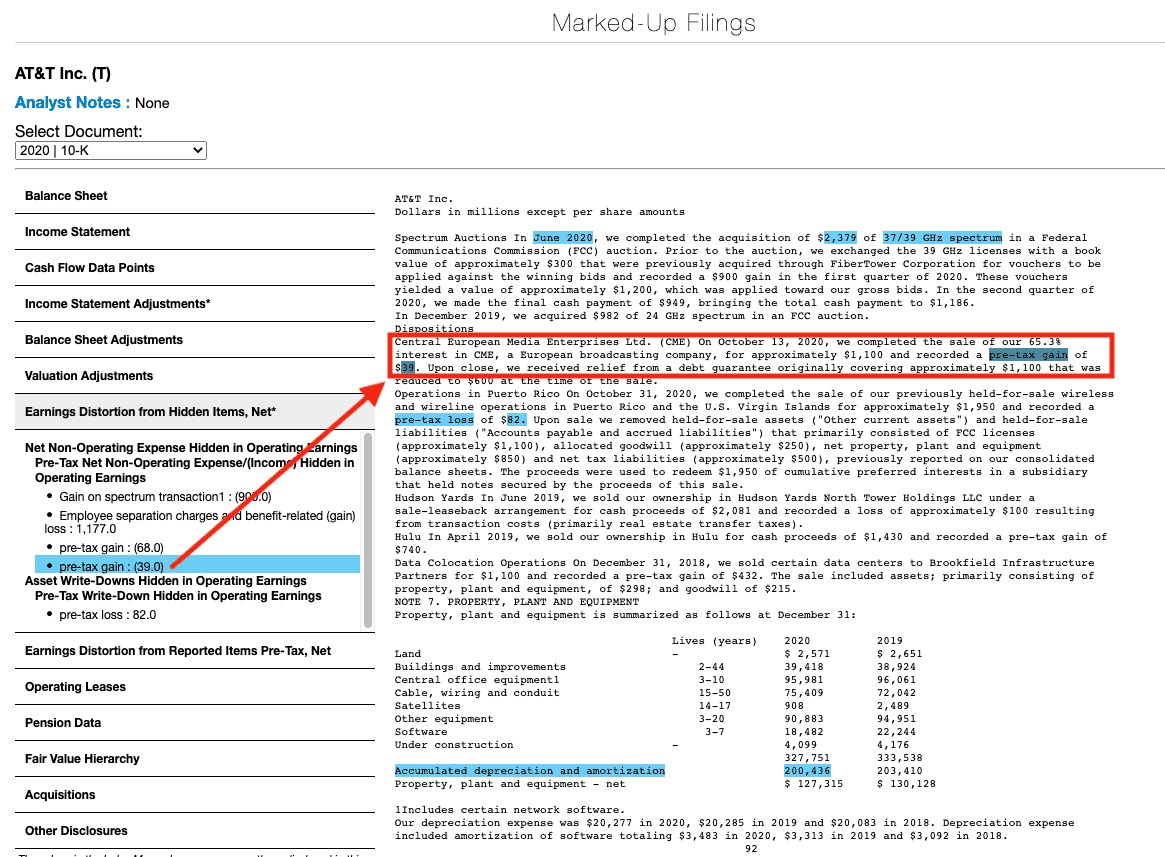Click 'Pre-Tax Write-Down Hidden in Operating Earnings' subheading

pyautogui.click(x=178, y=596)
